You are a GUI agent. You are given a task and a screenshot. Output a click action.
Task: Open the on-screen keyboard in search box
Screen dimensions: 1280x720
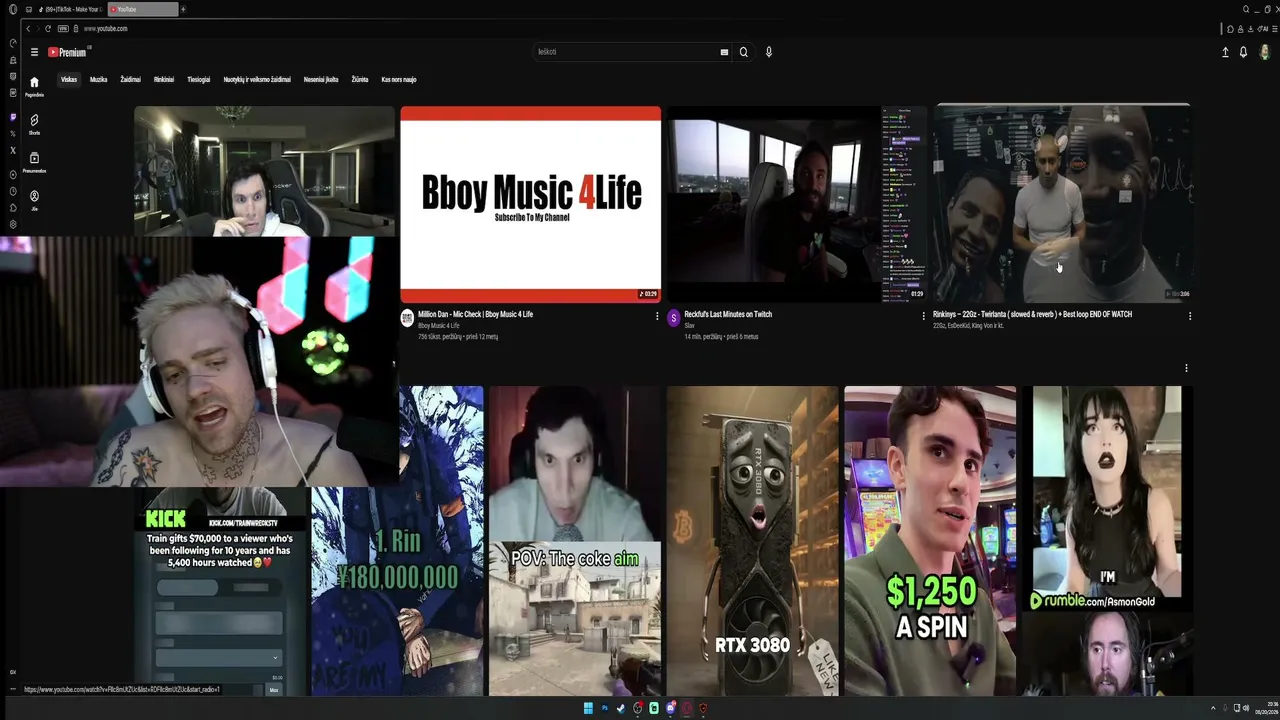pyautogui.click(x=724, y=52)
